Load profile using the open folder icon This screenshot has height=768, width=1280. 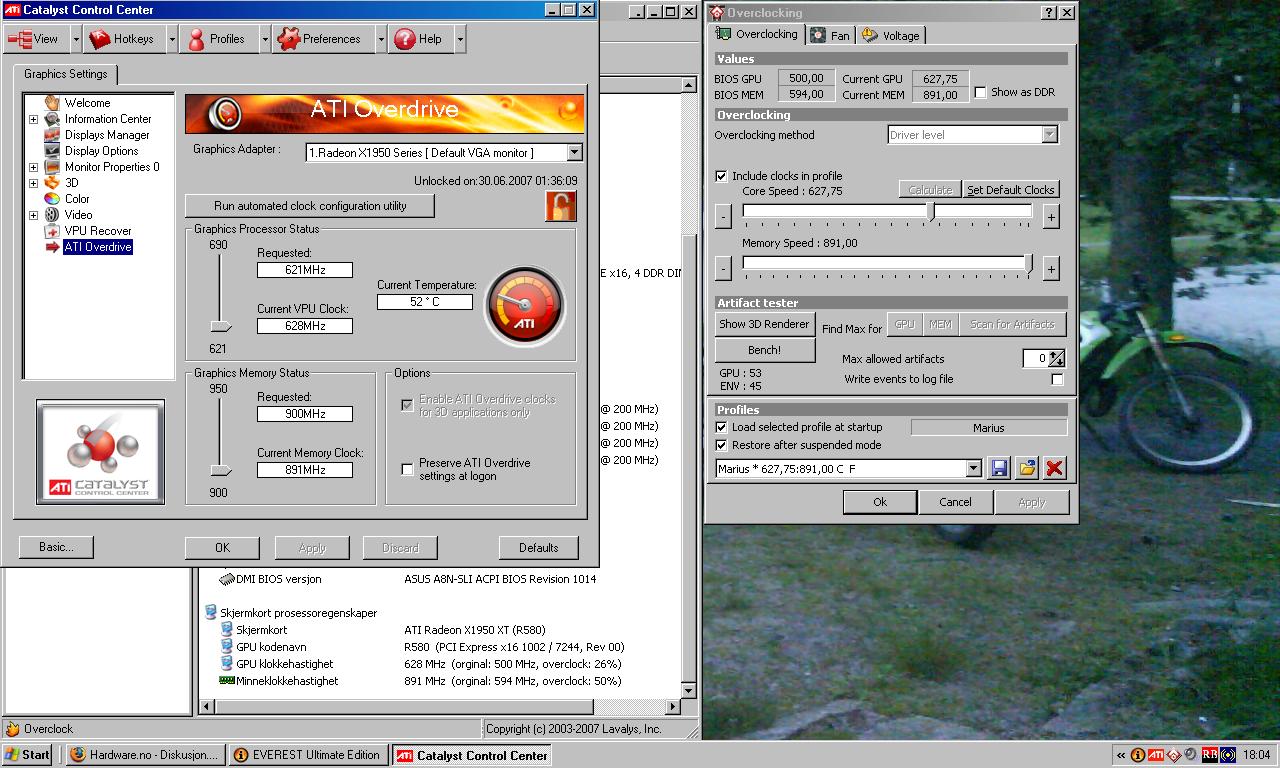click(1026, 468)
